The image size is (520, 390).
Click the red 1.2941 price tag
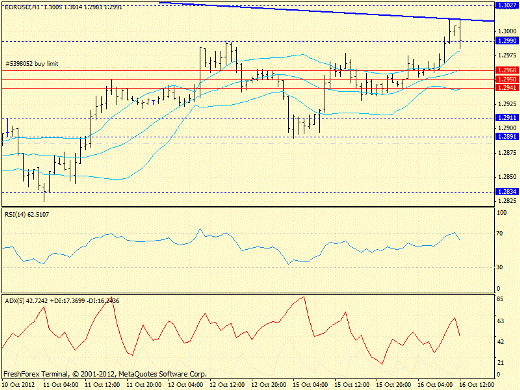(x=507, y=88)
